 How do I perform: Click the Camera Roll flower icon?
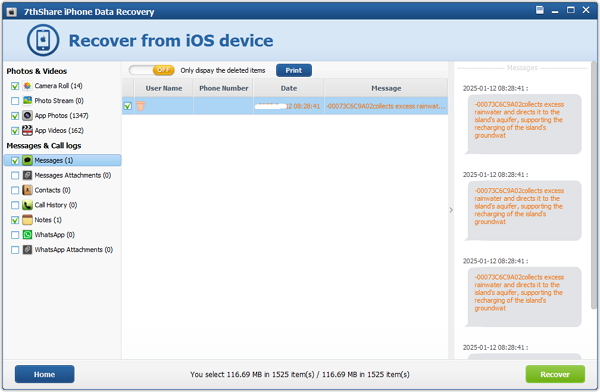point(27,86)
